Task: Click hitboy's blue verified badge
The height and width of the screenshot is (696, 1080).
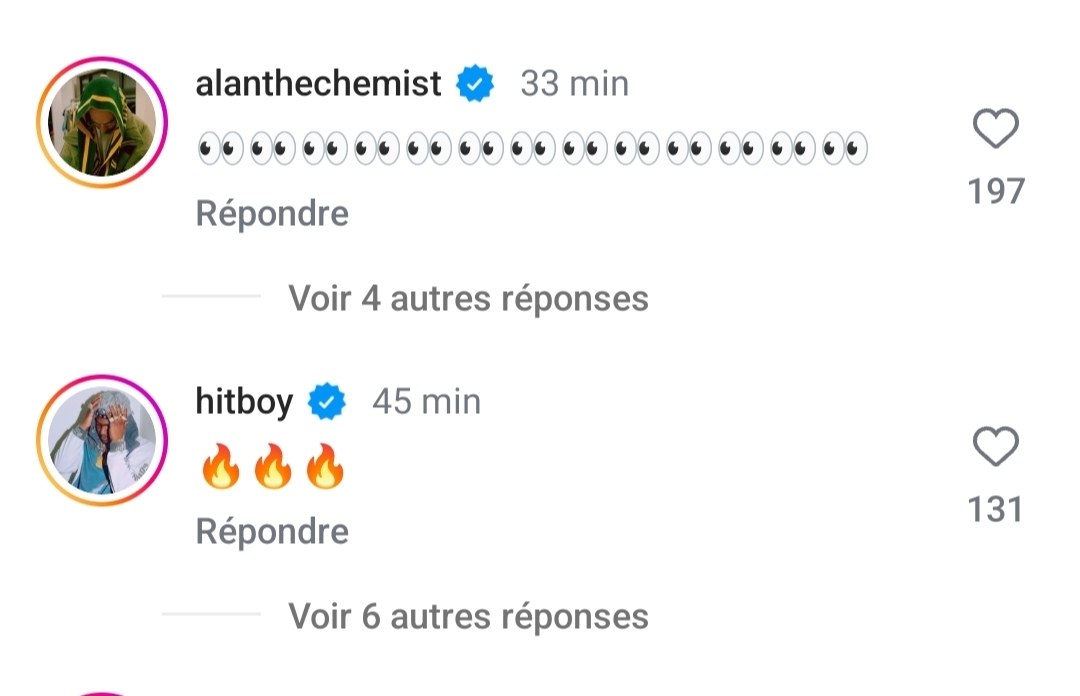Action: point(326,403)
